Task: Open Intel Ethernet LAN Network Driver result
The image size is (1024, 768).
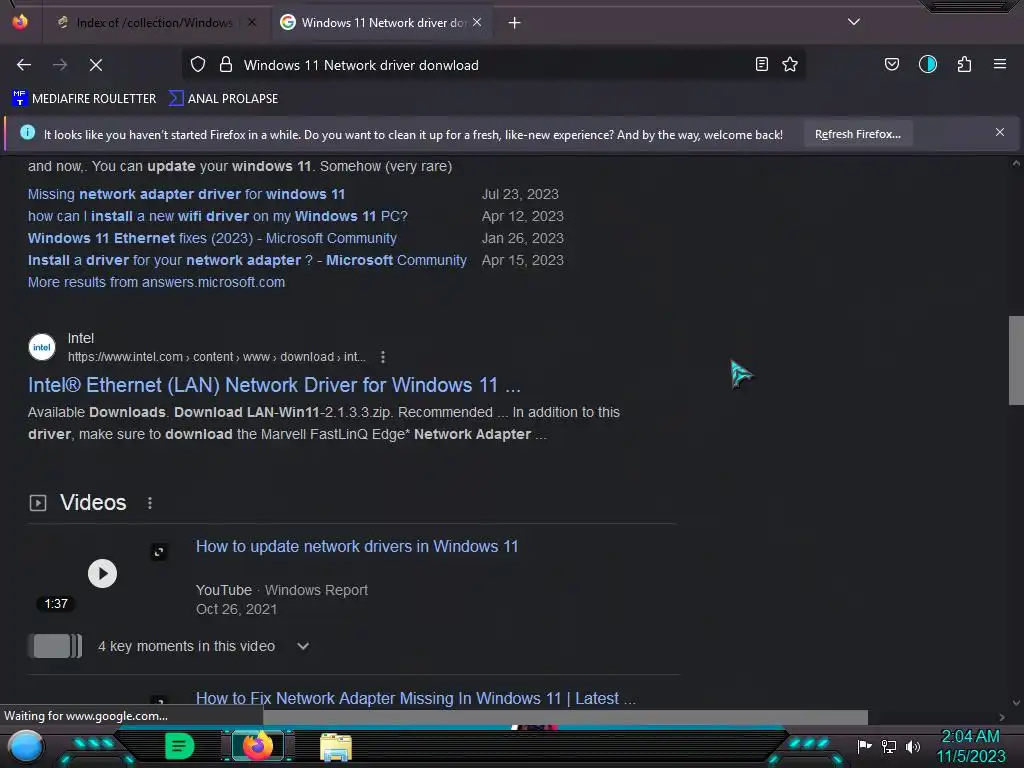Action: [274, 385]
